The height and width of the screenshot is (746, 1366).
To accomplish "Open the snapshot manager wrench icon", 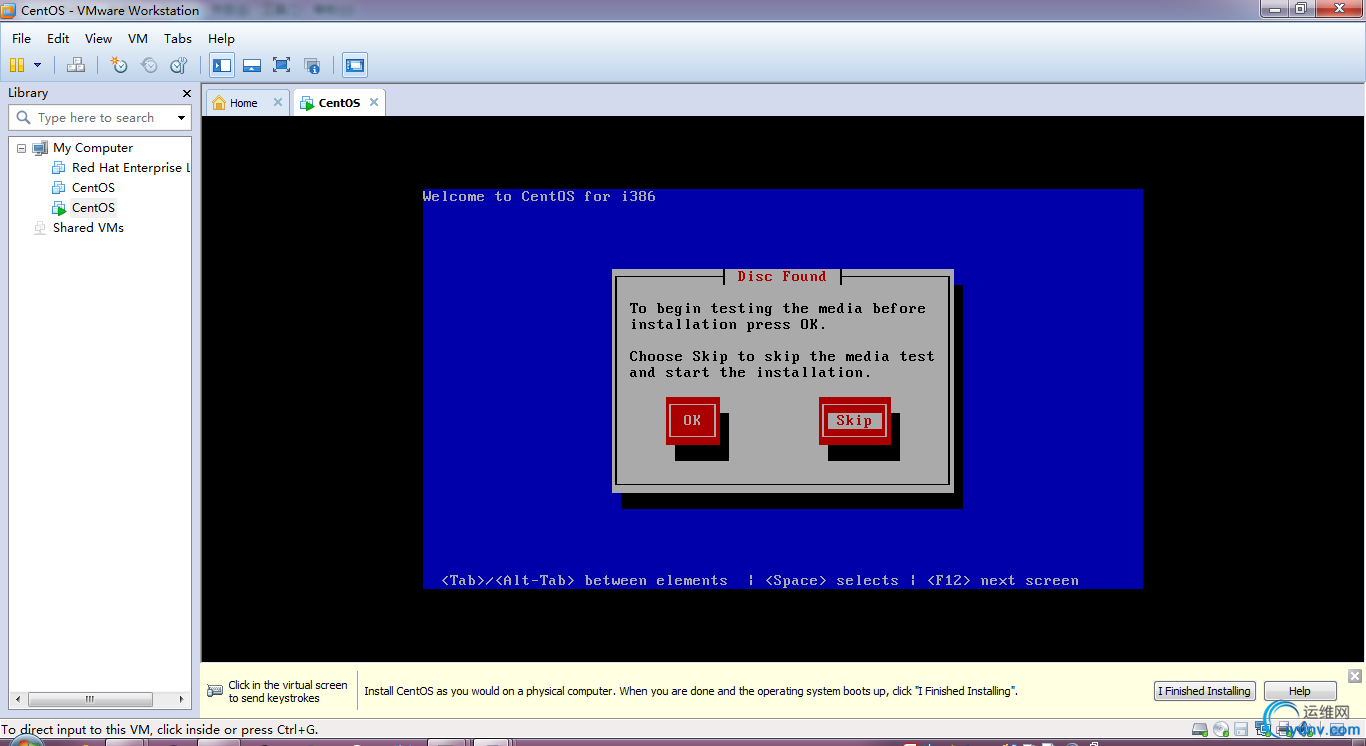I will pyautogui.click(x=179, y=65).
